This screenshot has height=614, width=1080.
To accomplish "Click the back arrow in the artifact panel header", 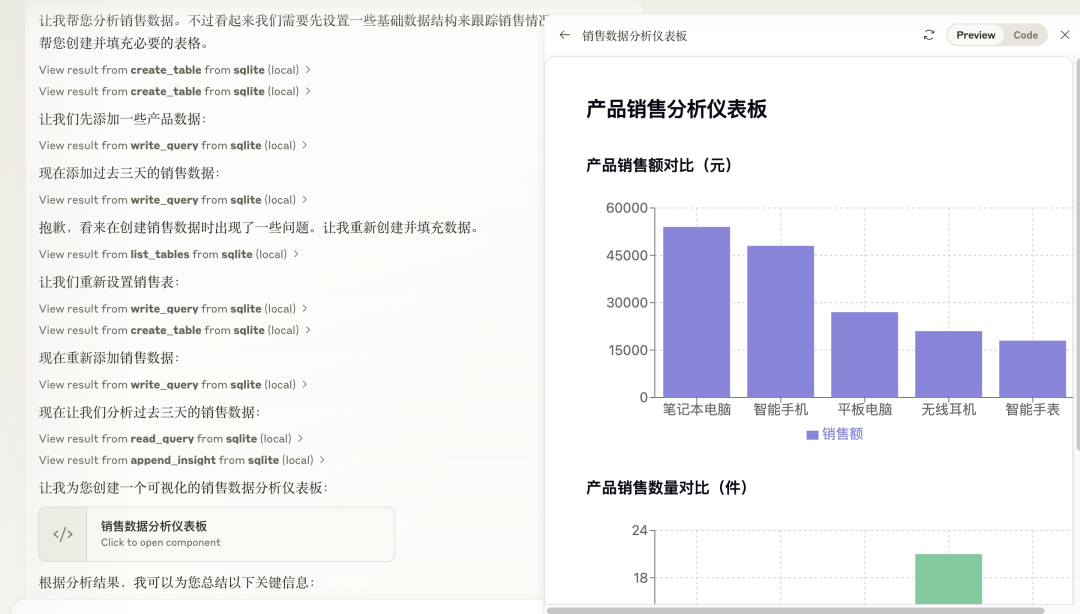I will [563, 34].
